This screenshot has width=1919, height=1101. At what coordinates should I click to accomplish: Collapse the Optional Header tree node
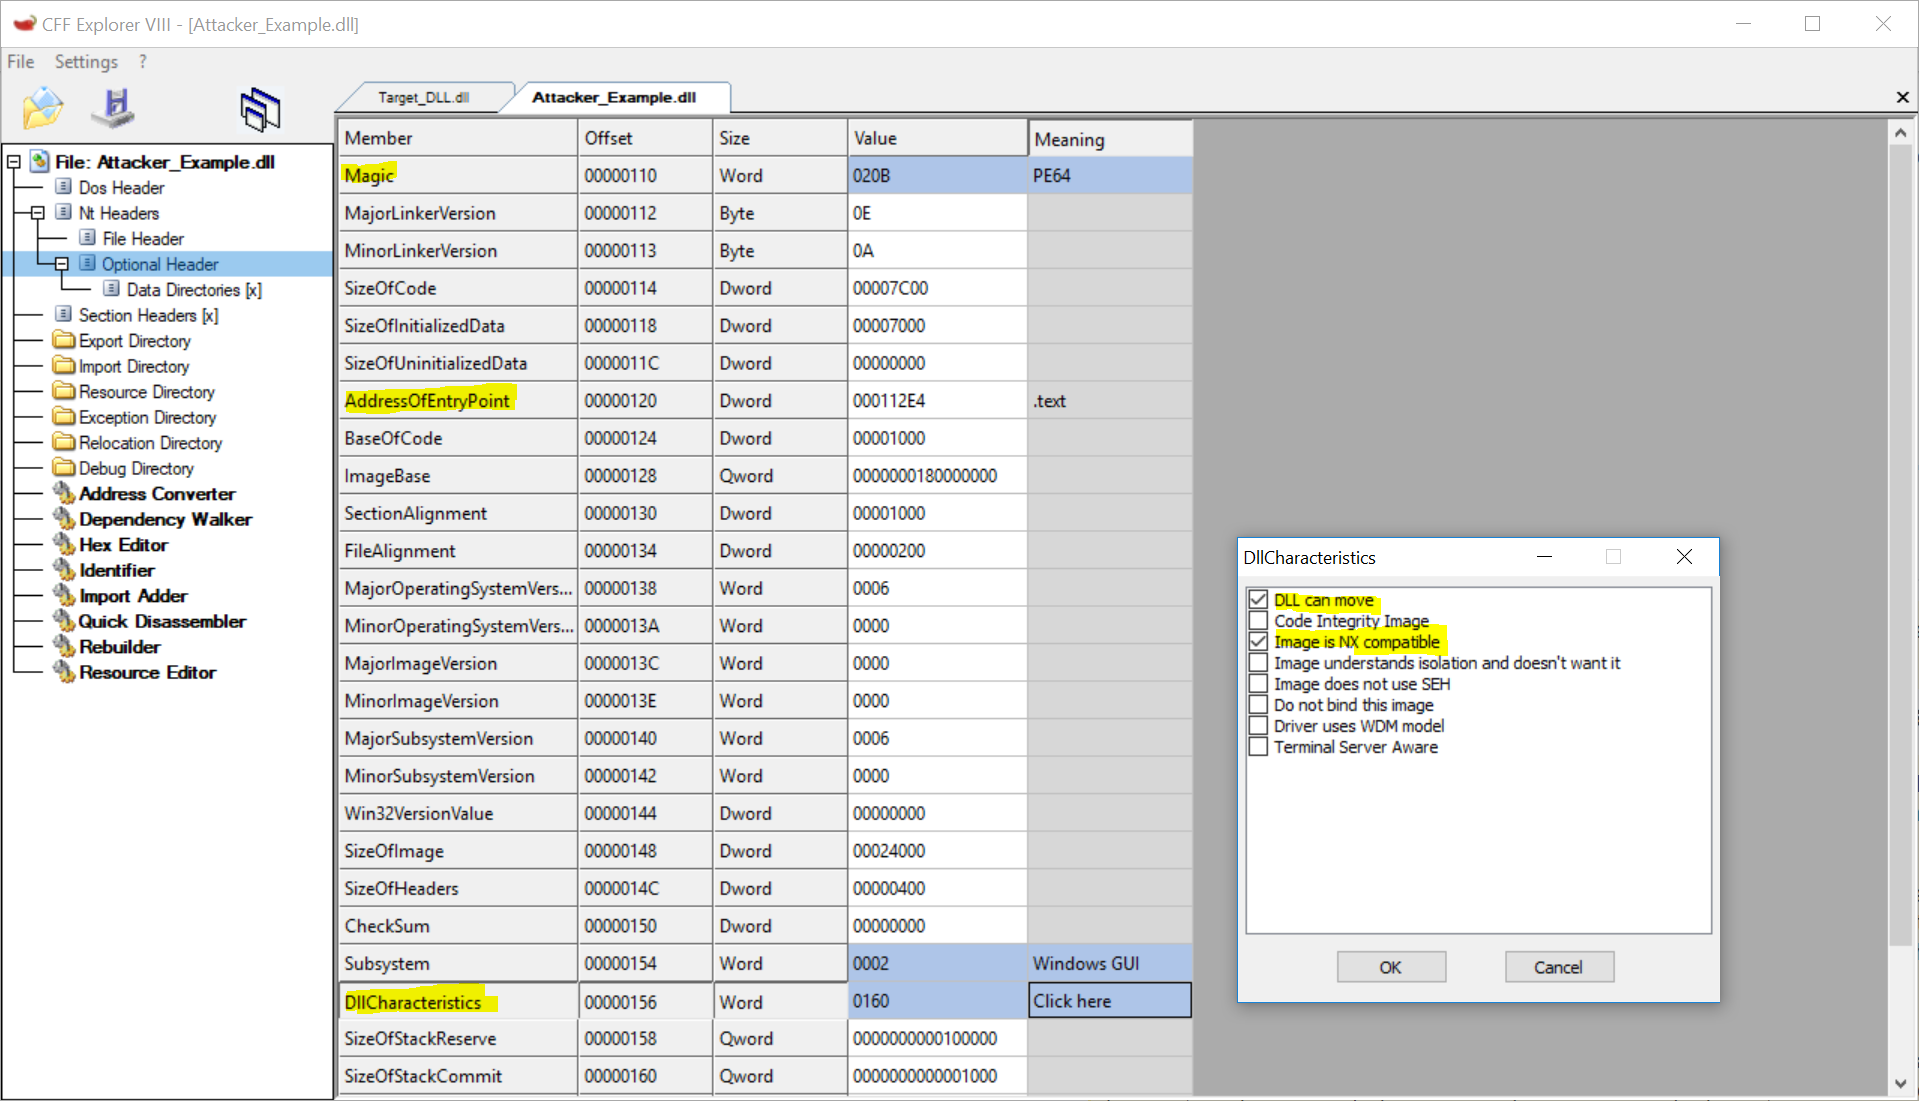62,264
